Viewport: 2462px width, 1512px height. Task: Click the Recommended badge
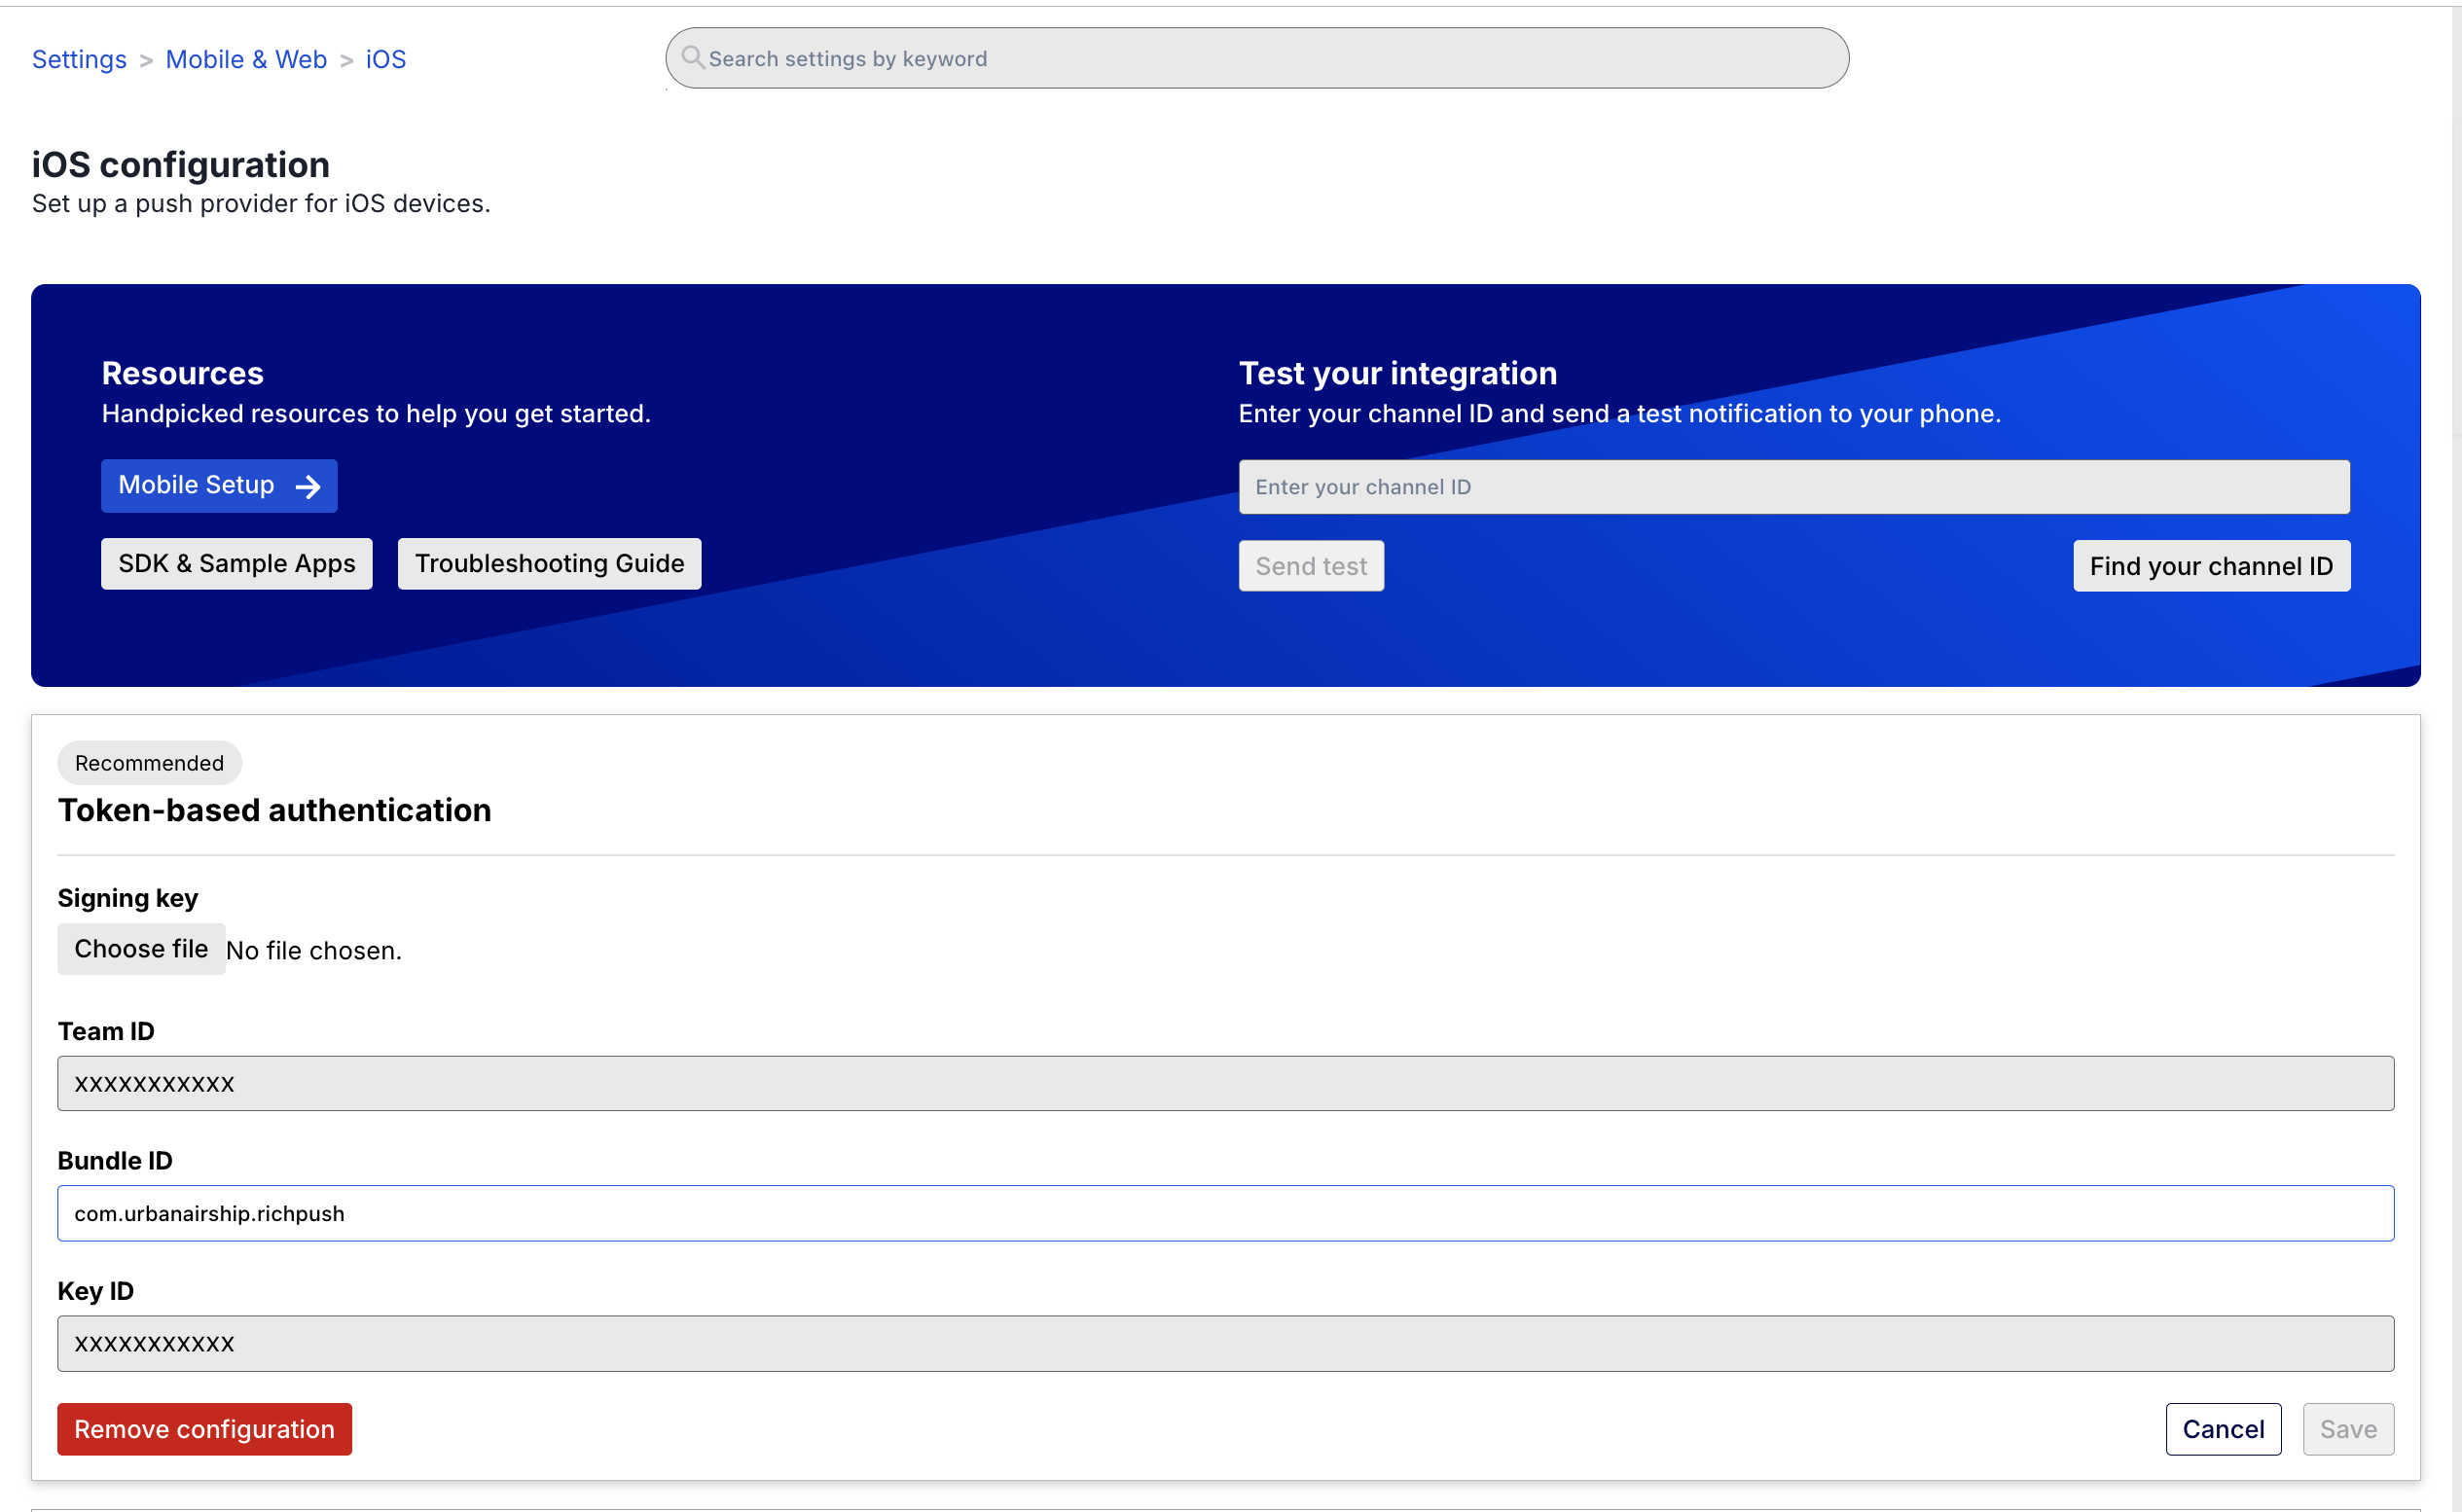click(x=149, y=763)
